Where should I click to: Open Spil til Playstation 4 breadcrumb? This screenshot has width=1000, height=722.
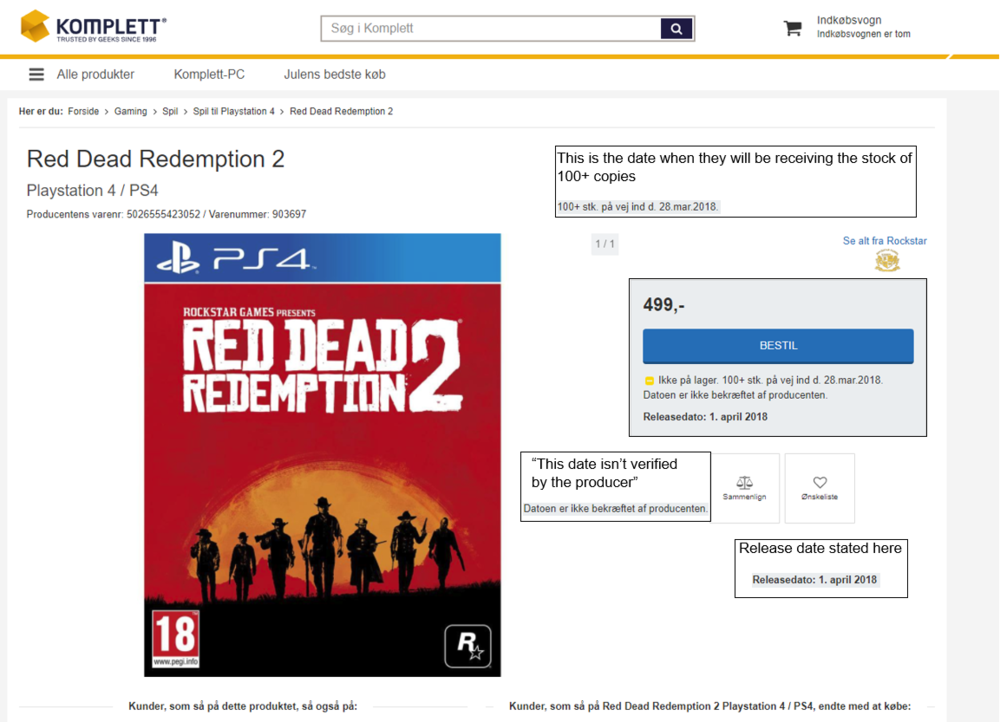[233, 111]
